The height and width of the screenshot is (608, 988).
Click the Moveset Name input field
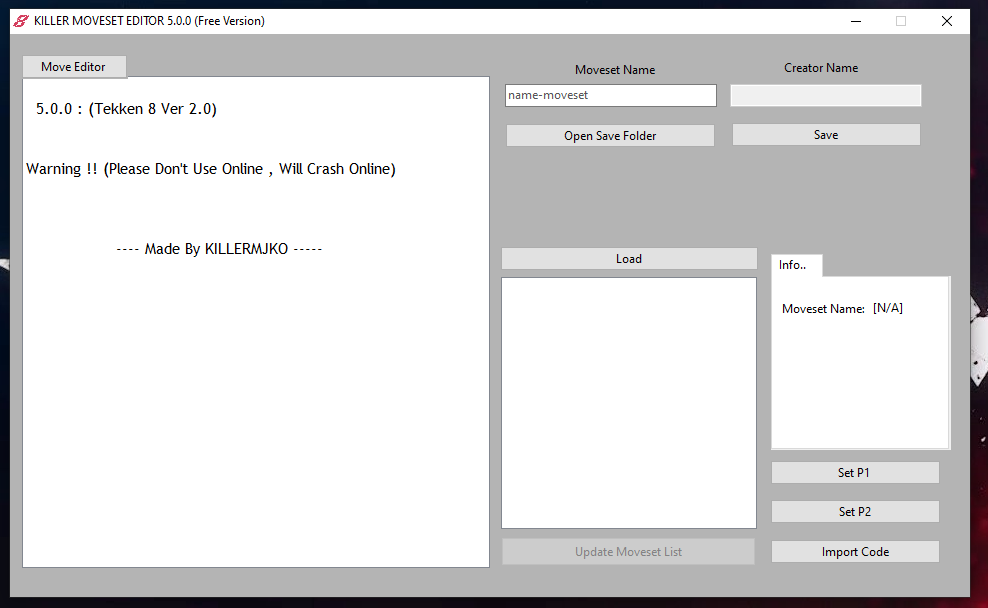[x=611, y=95]
